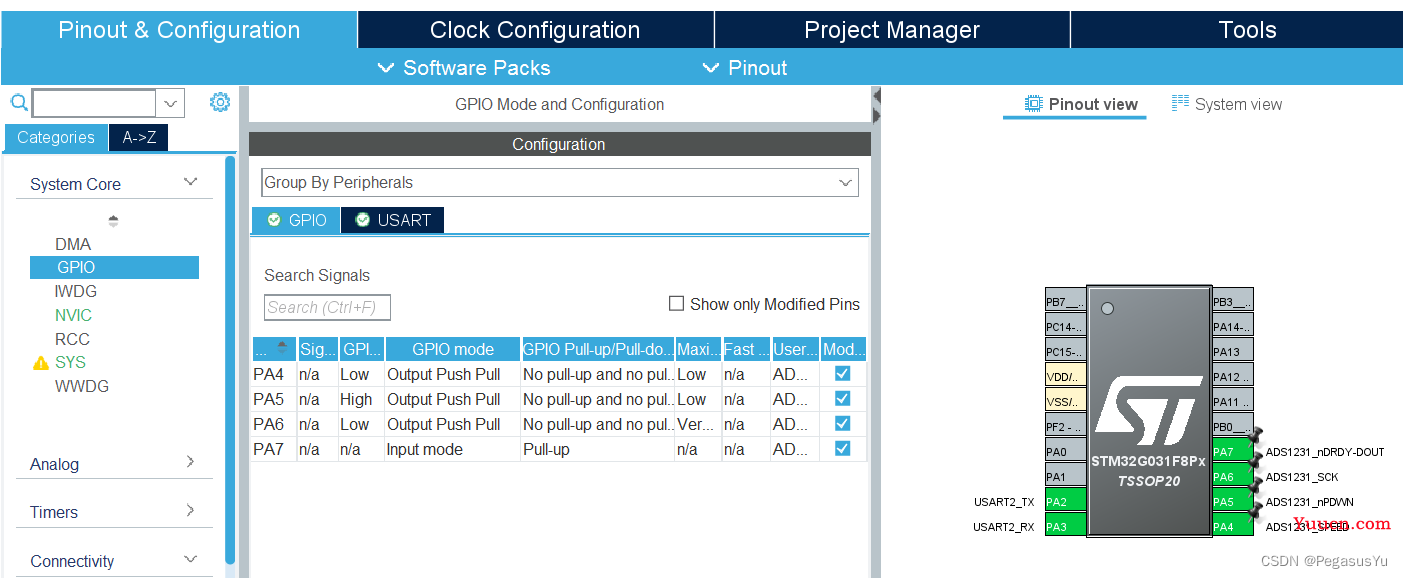
Task: Select WWDG in System Core
Action: (82, 386)
